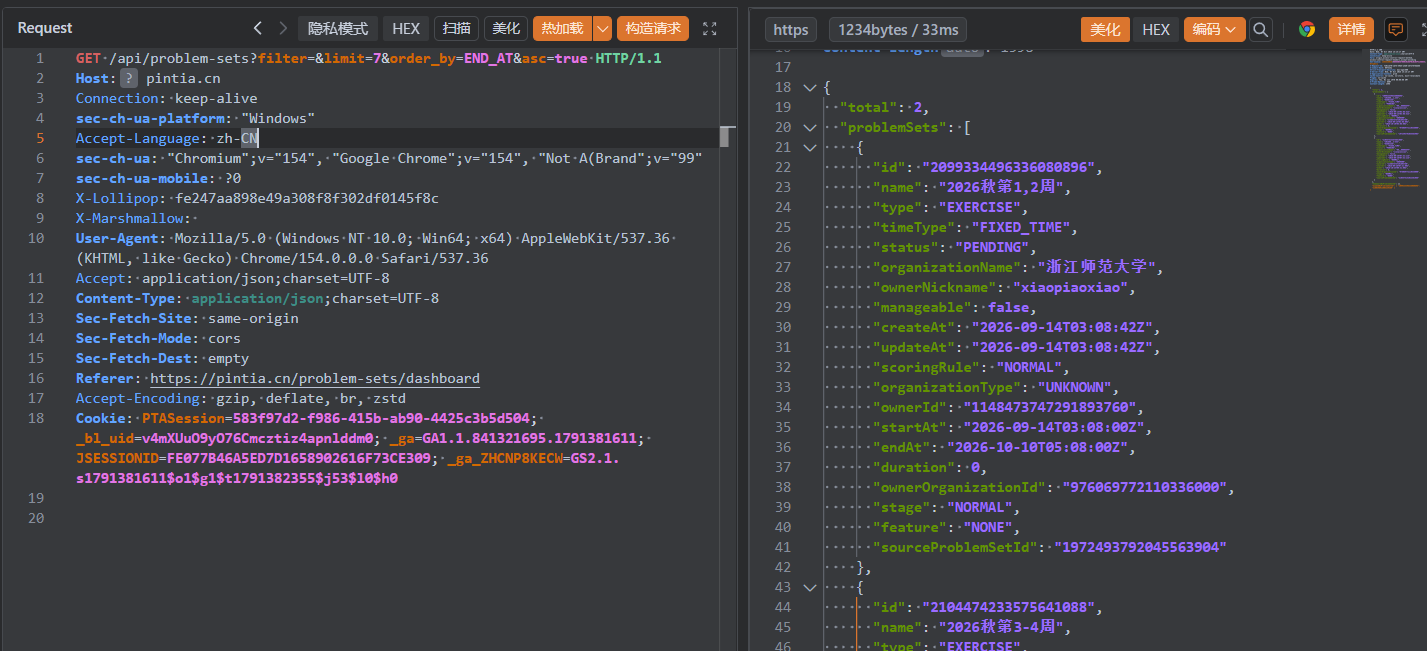
Task: Toggle 隐私模式 privacy mode
Action: tap(338, 29)
